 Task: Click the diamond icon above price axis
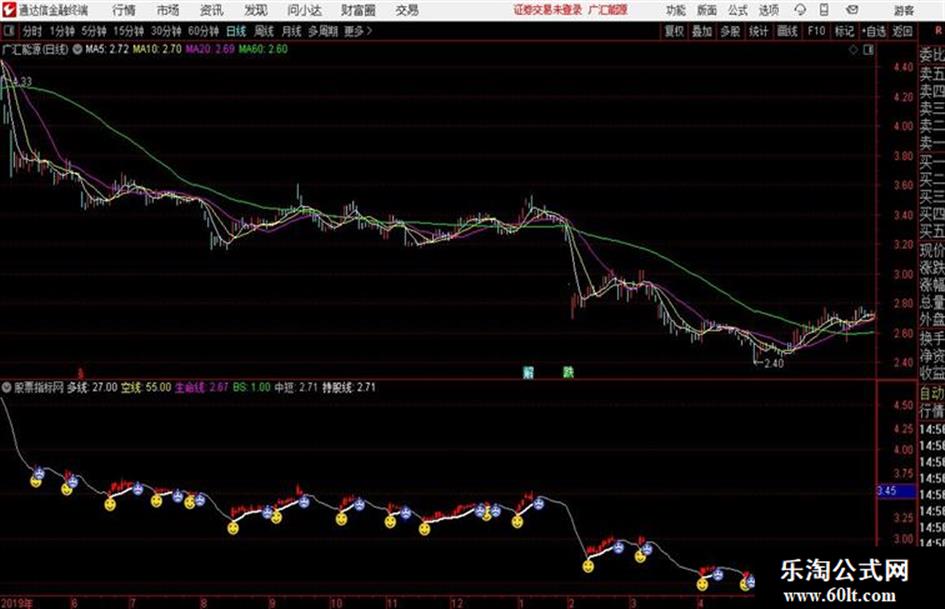853,50
